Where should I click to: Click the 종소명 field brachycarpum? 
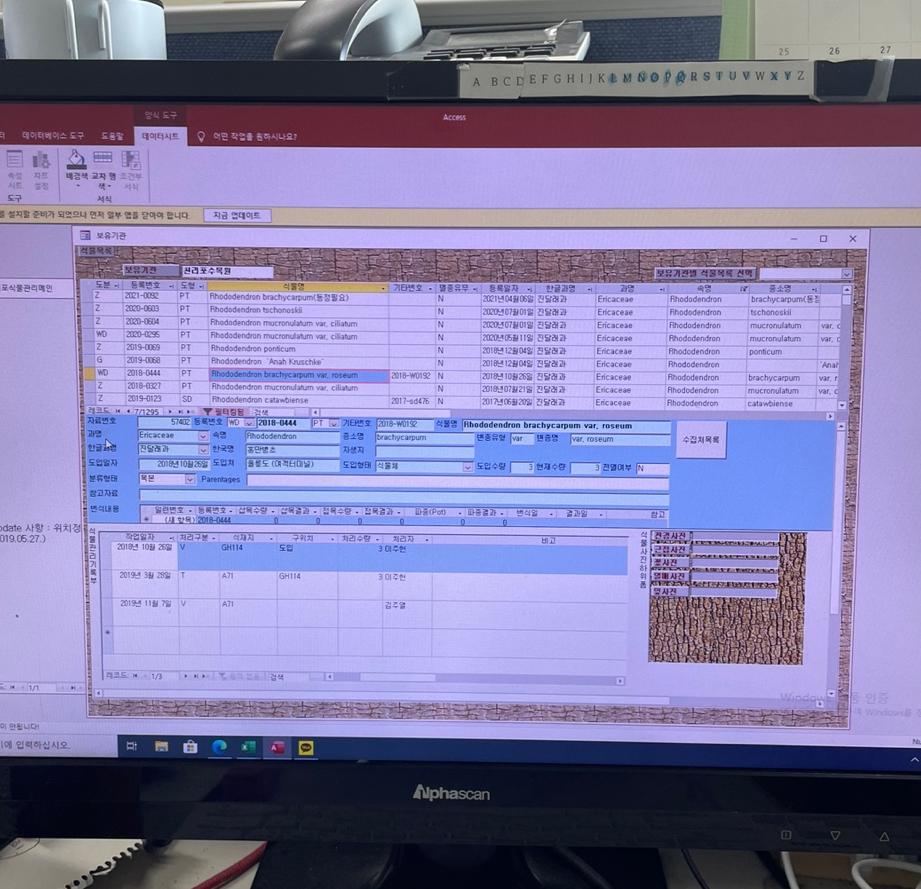(424, 437)
